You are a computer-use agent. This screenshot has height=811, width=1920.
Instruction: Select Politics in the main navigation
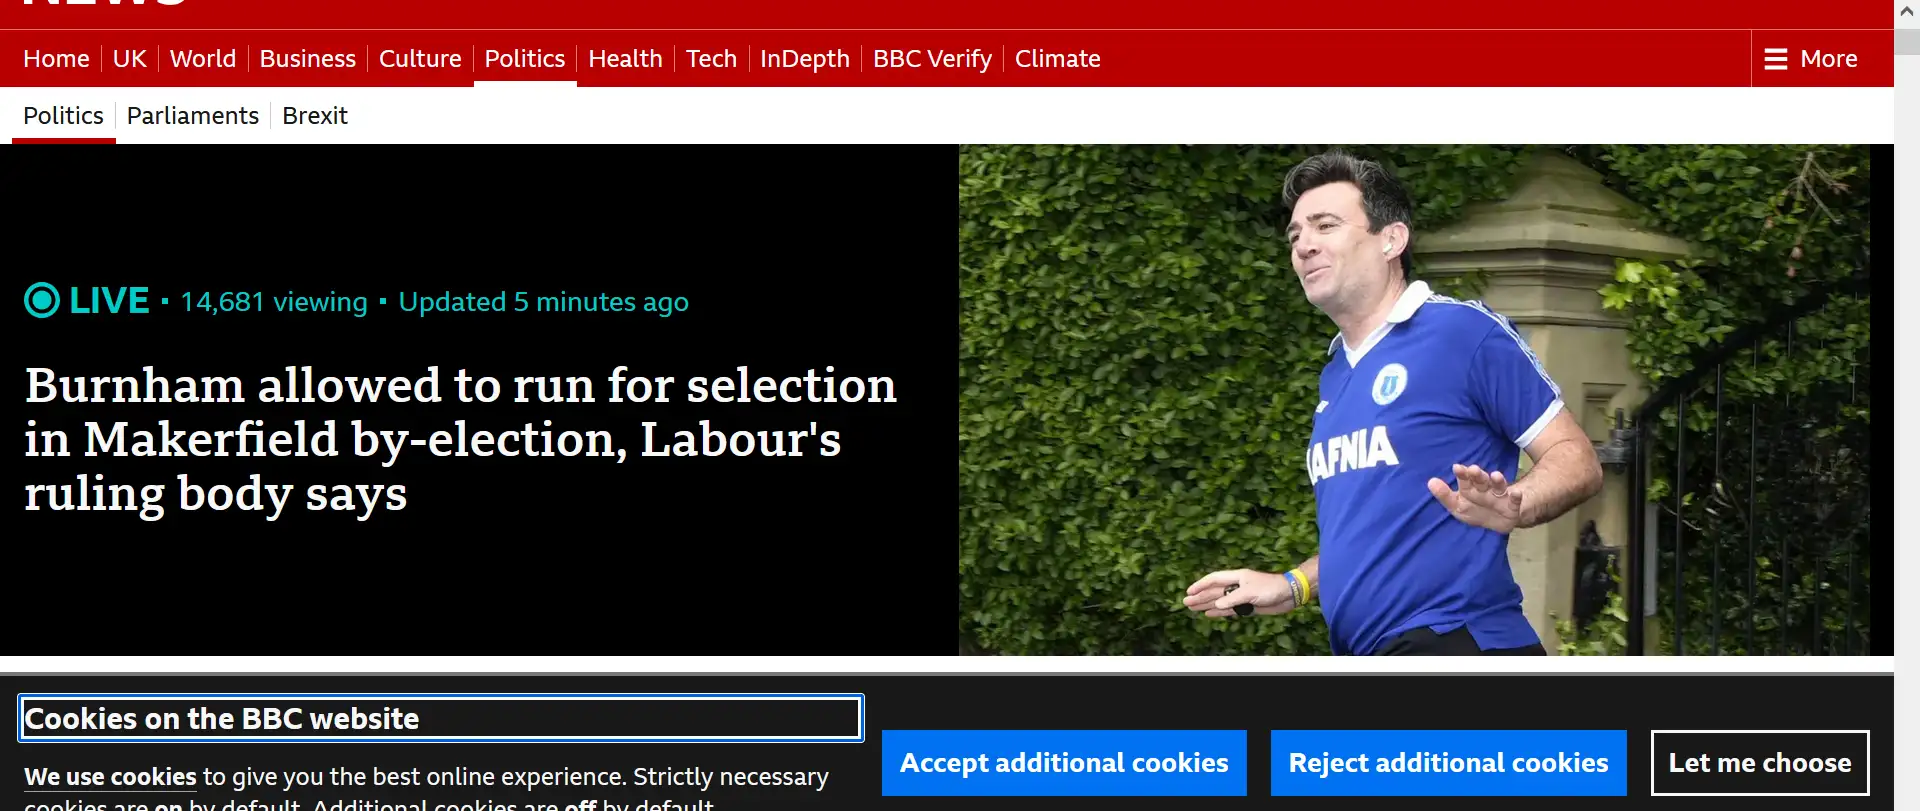tap(525, 59)
